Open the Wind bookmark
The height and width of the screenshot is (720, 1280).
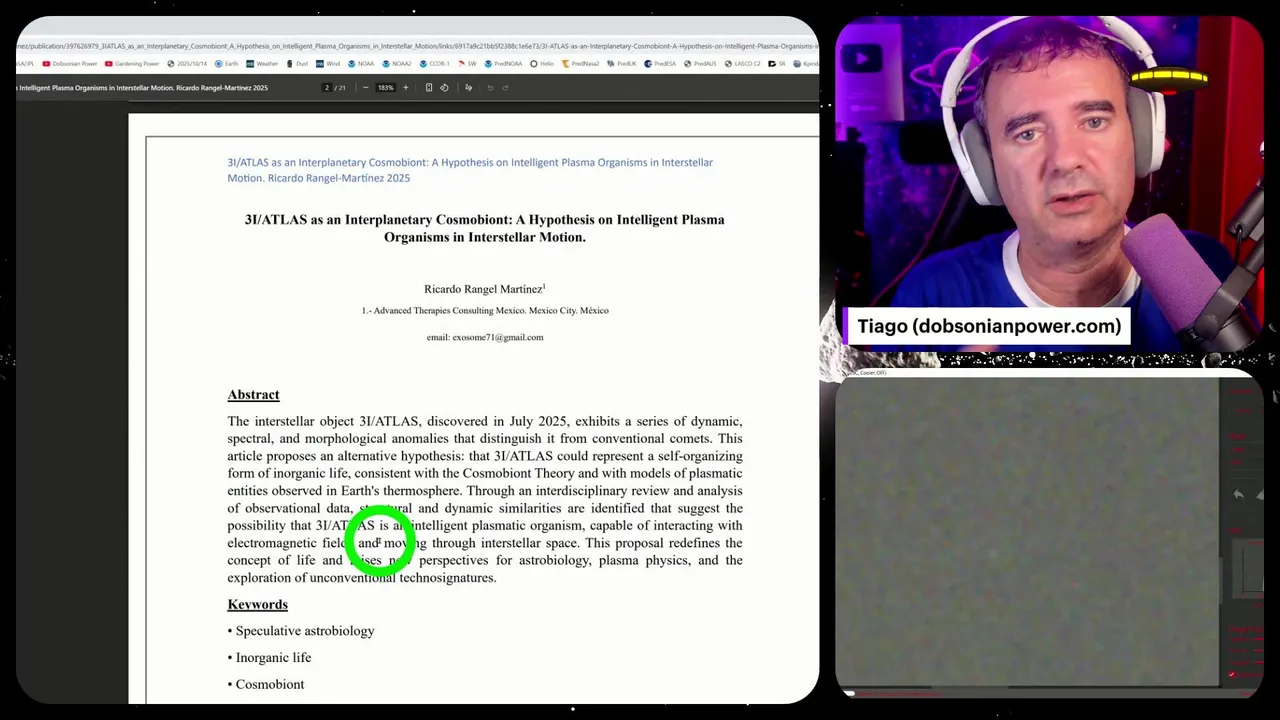[x=328, y=64]
